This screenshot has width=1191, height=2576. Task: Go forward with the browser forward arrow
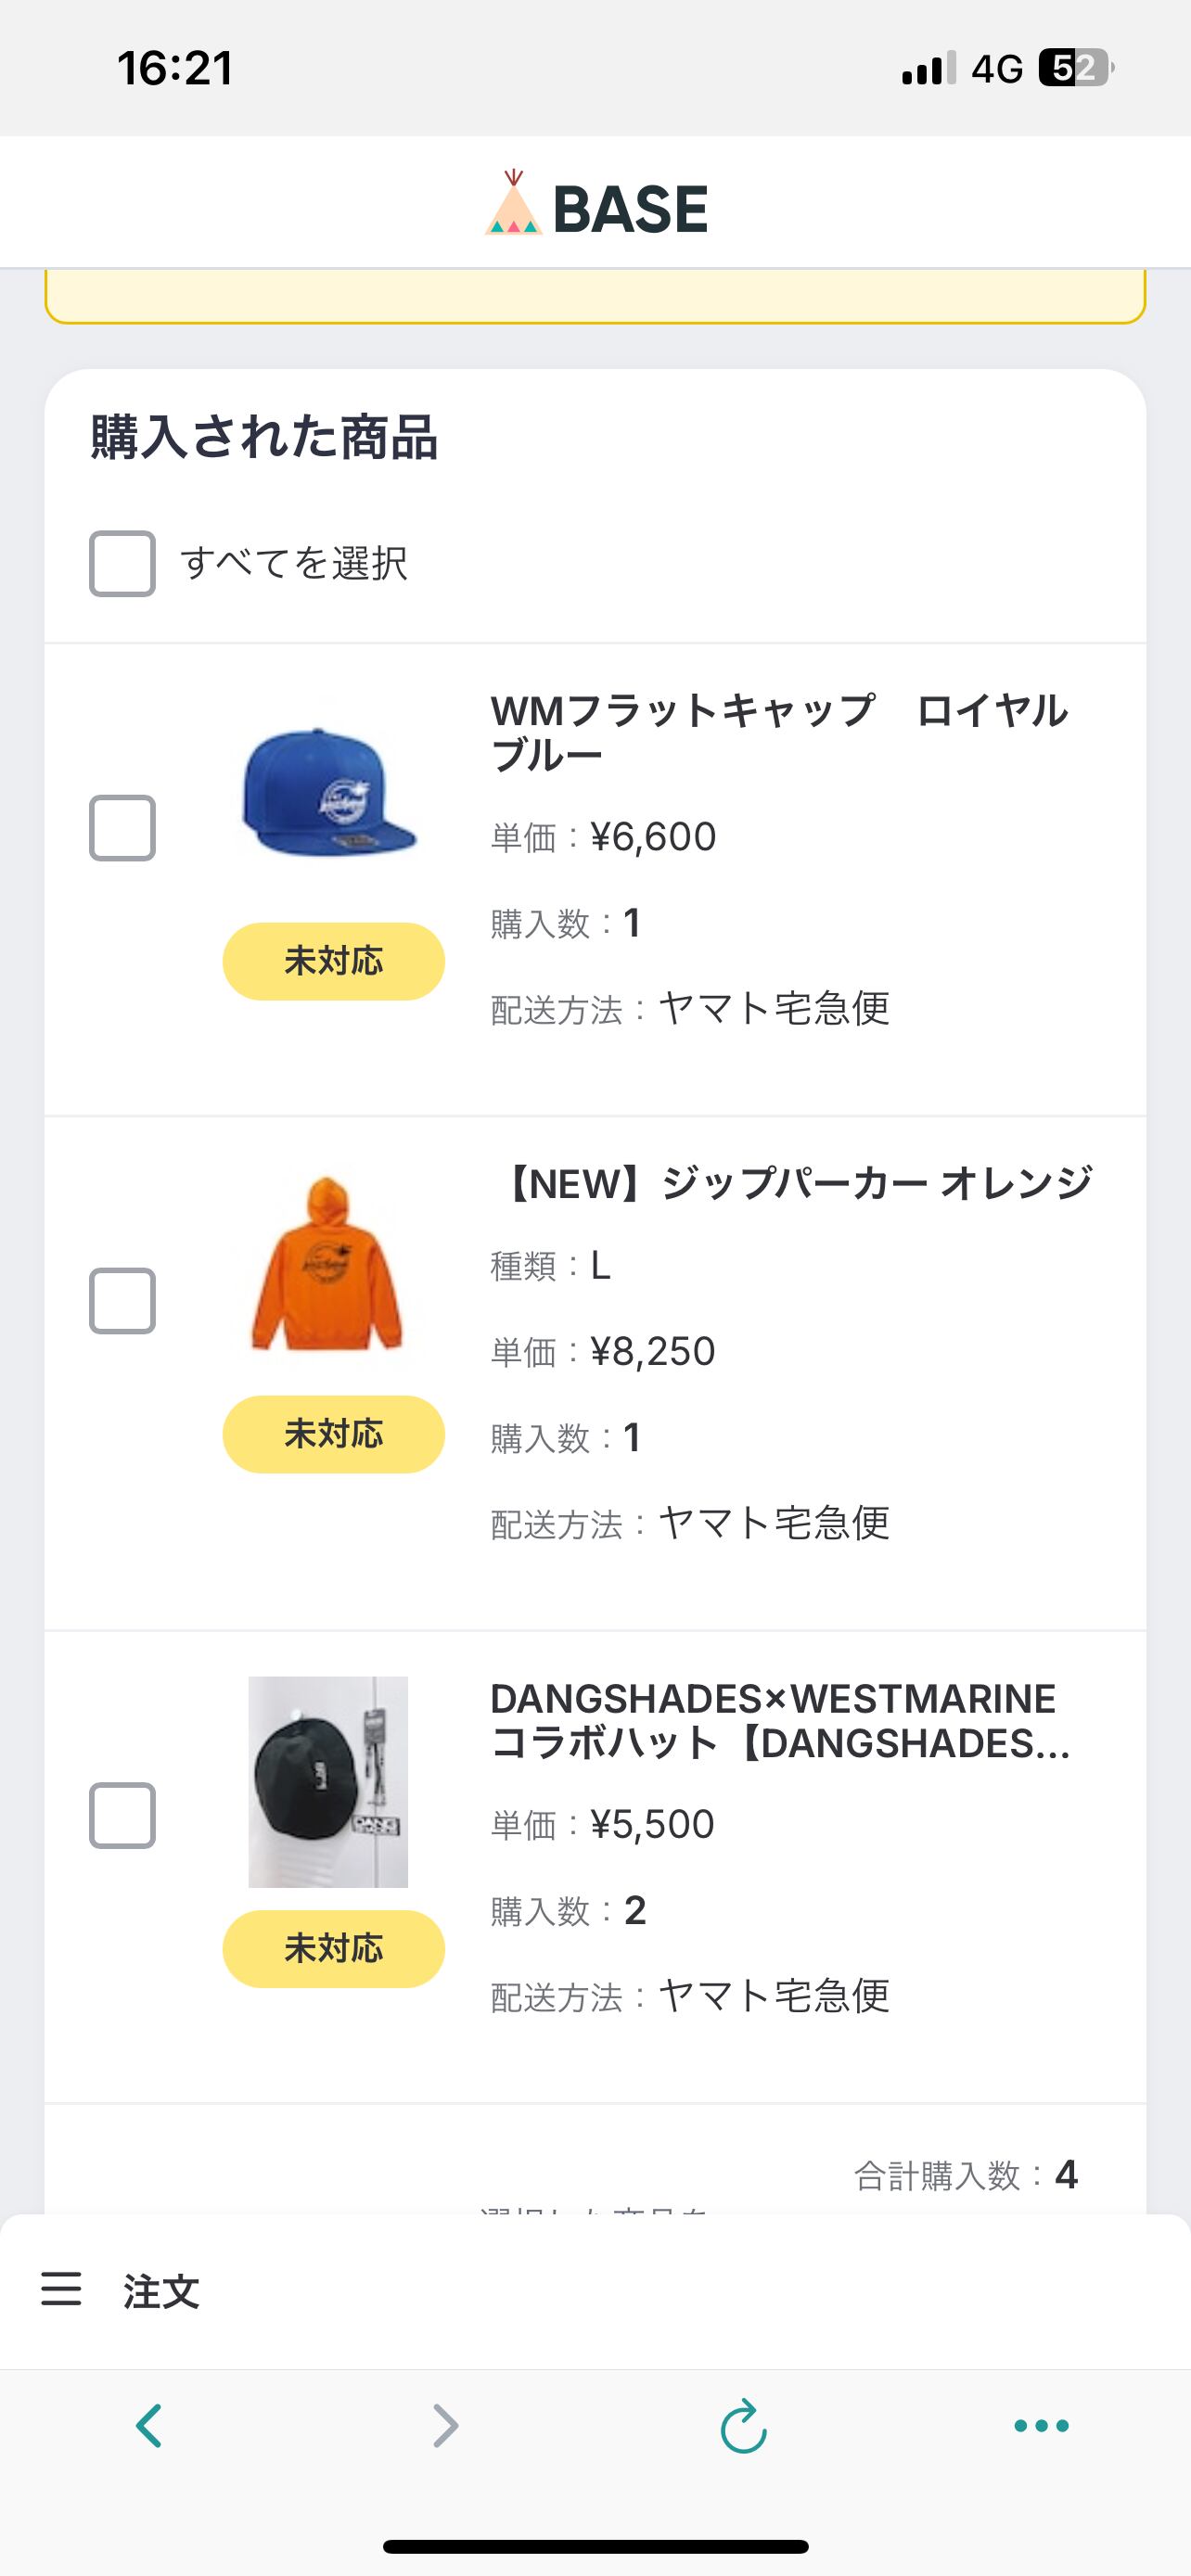coord(445,2425)
